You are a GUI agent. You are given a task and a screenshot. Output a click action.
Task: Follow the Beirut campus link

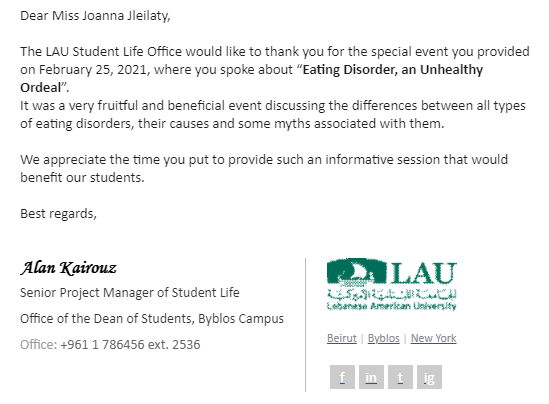click(342, 338)
